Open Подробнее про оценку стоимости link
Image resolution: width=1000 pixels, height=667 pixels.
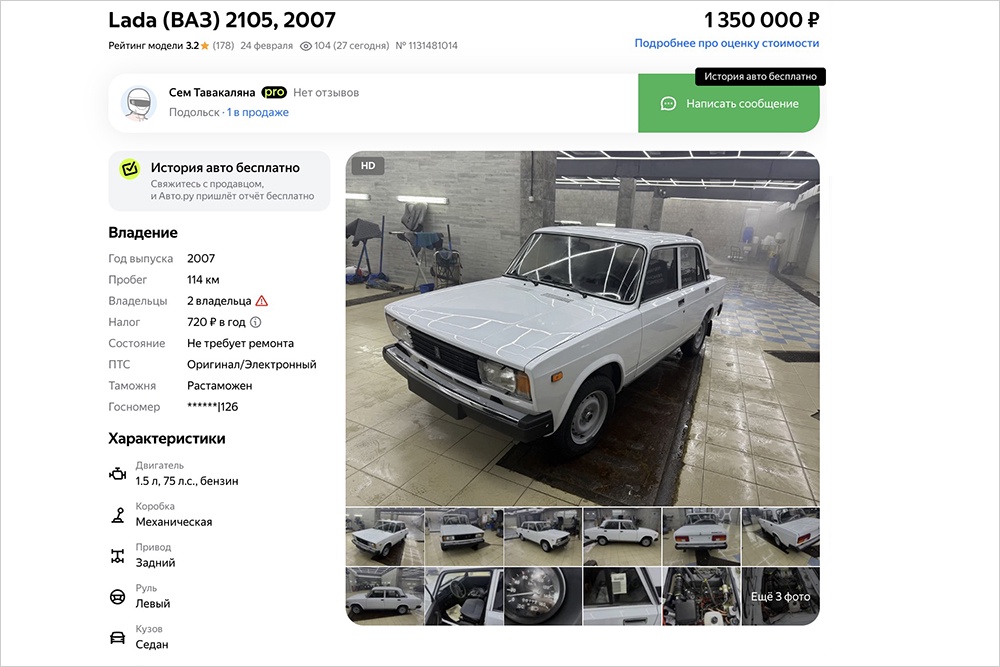click(x=726, y=43)
